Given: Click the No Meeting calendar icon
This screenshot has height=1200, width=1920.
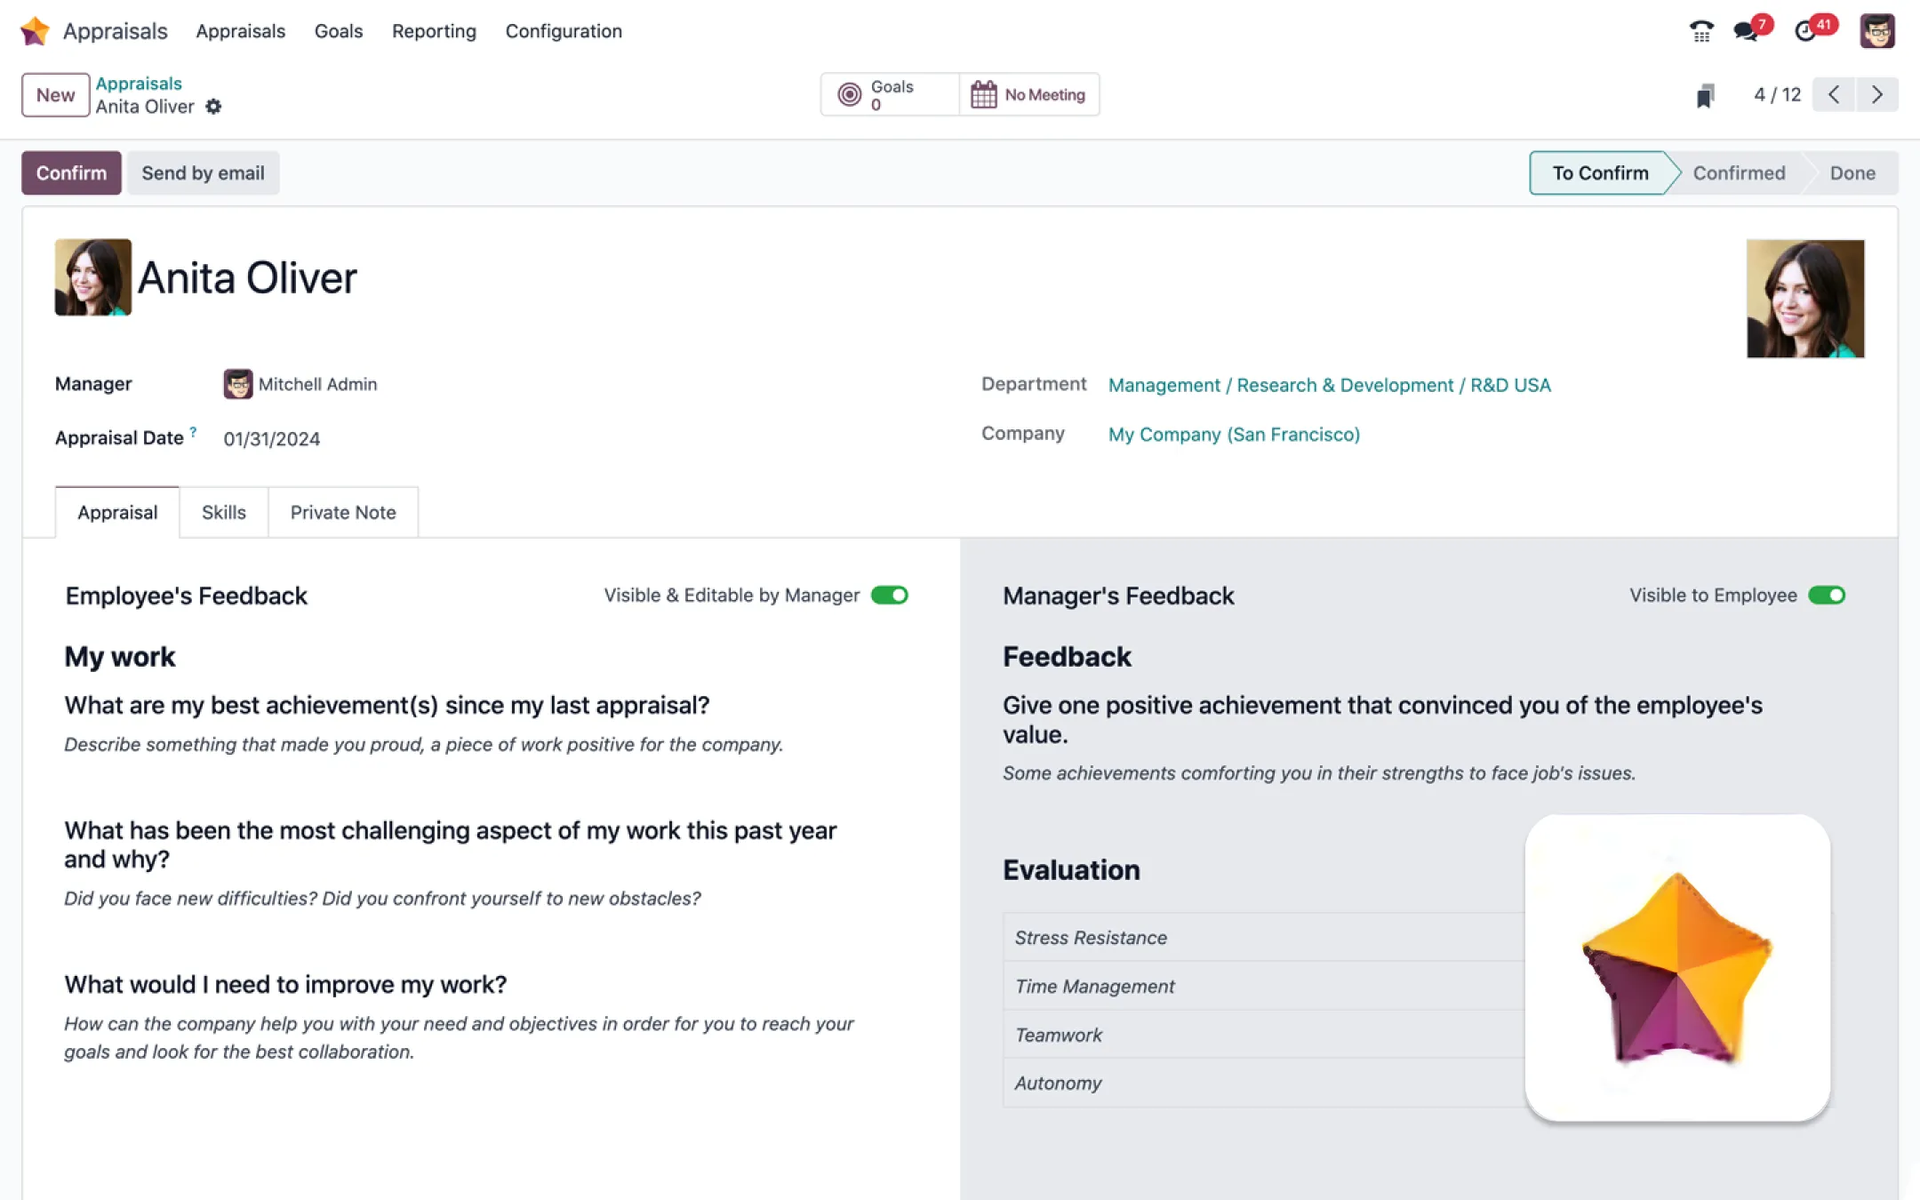Looking at the screenshot, I should pyautogui.click(x=984, y=95).
